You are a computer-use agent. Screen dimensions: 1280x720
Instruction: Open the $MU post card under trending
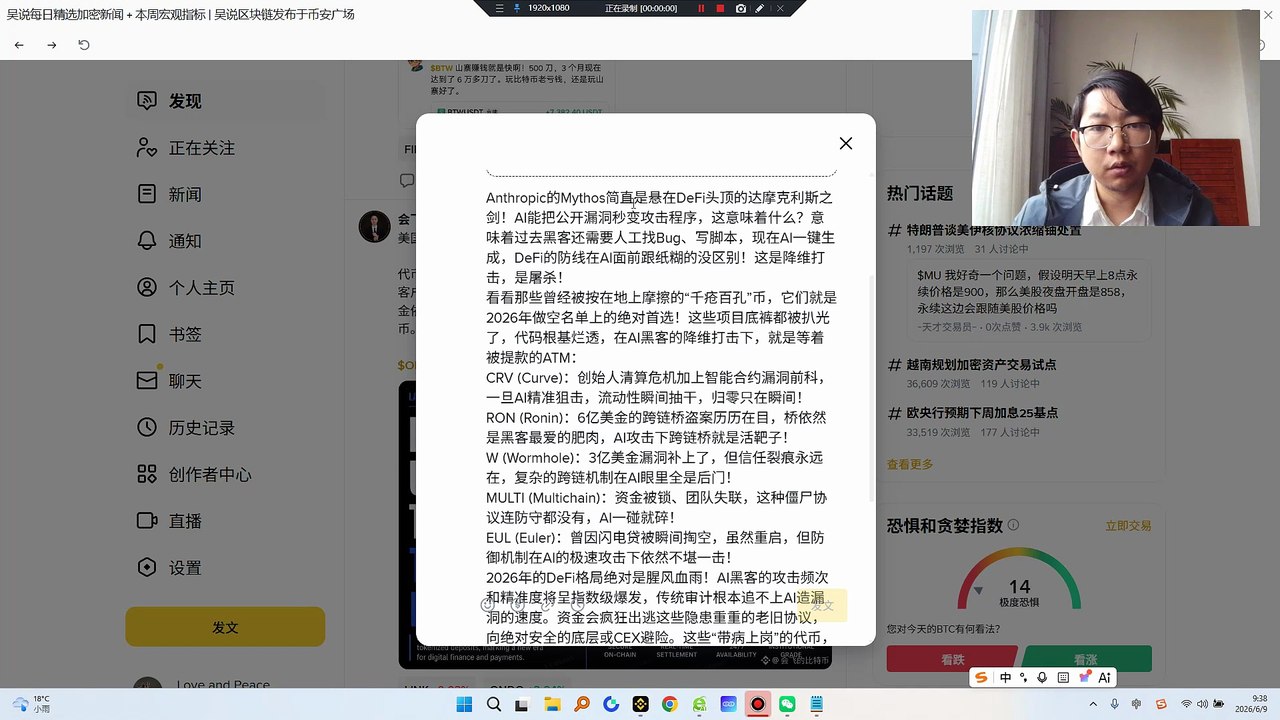[1028, 300]
